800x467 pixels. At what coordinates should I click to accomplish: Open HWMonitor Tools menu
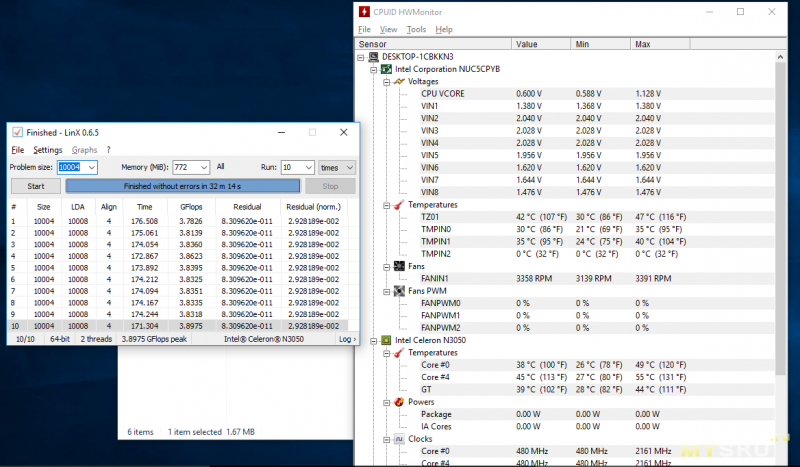[x=416, y=30]
